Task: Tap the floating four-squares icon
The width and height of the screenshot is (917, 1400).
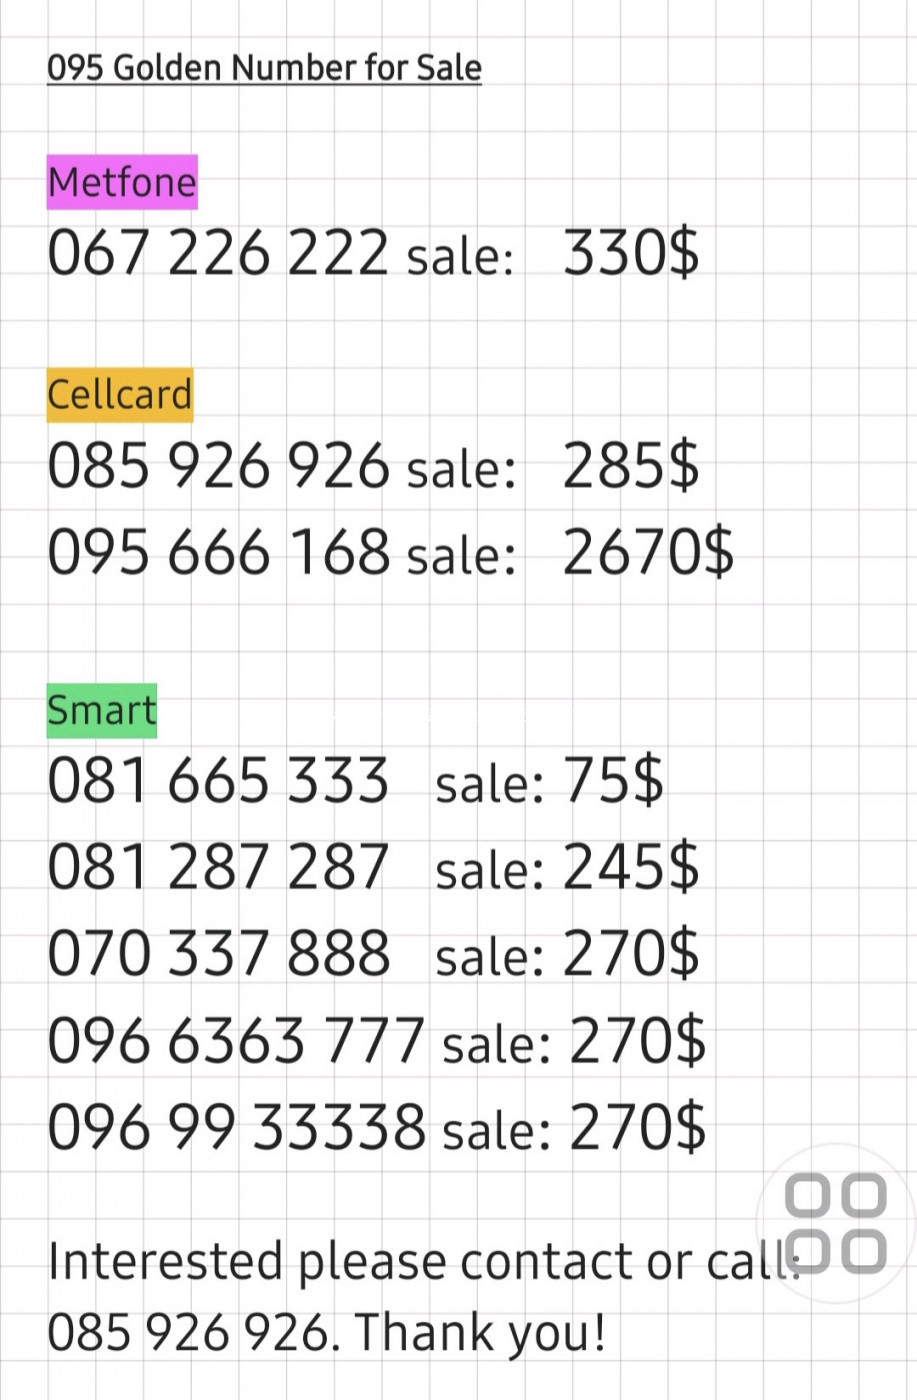Action: pyautogui.click(x=835, y=1222)
